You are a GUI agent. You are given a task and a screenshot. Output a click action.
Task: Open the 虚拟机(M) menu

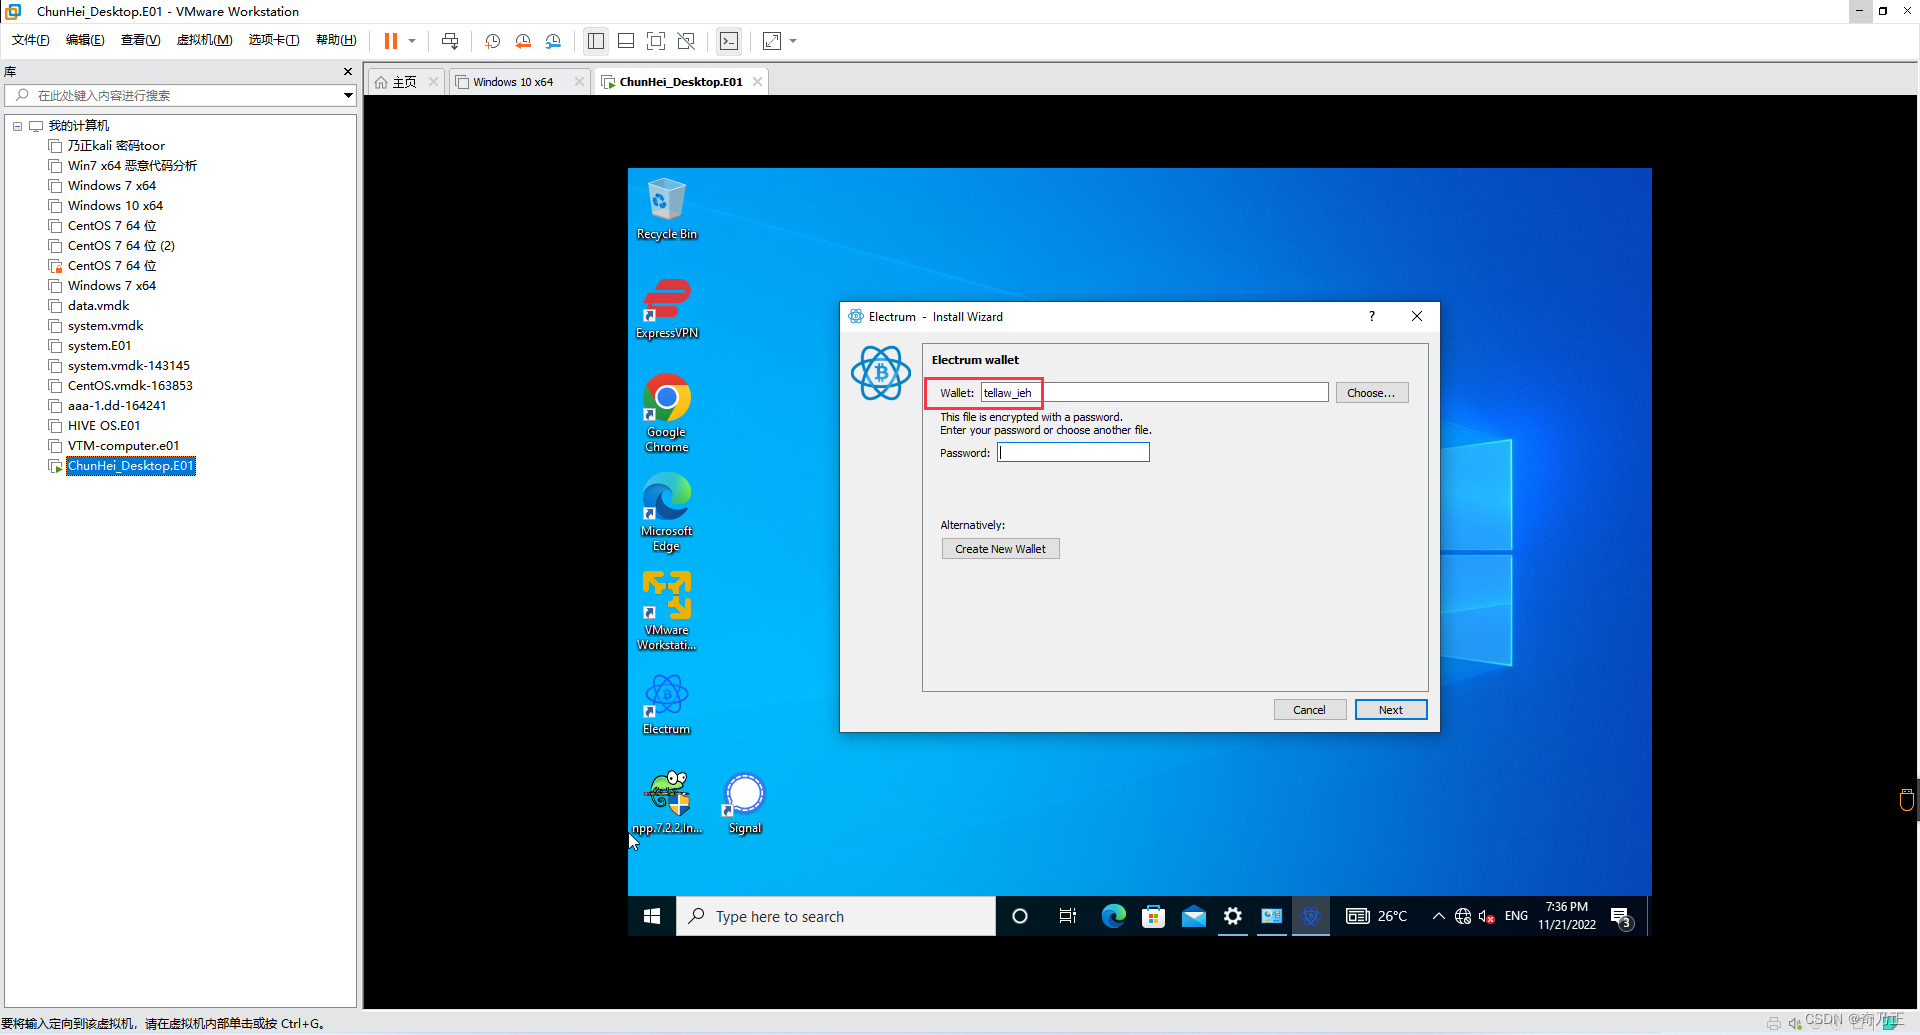click(x=204, y=40)
